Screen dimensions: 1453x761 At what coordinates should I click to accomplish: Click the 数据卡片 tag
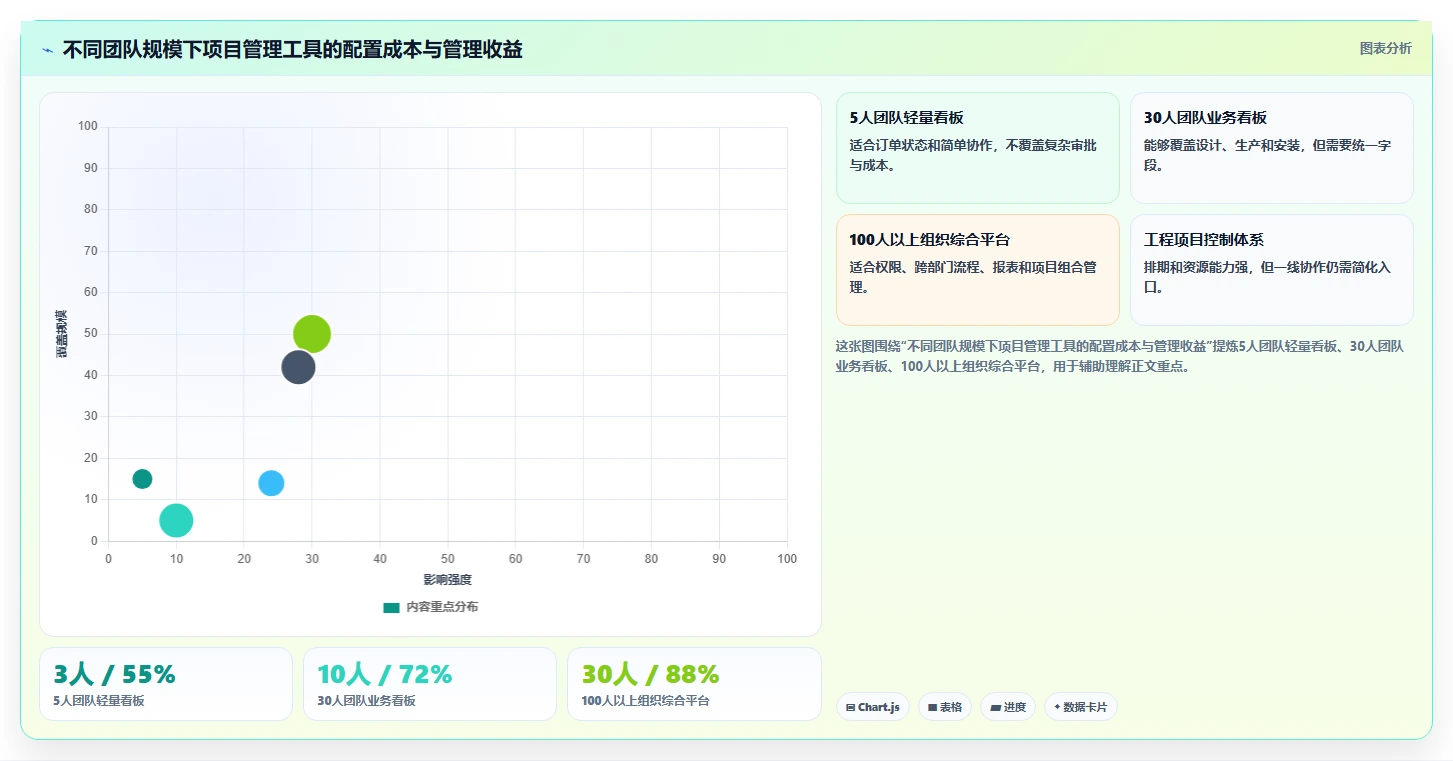(1080, 707)
